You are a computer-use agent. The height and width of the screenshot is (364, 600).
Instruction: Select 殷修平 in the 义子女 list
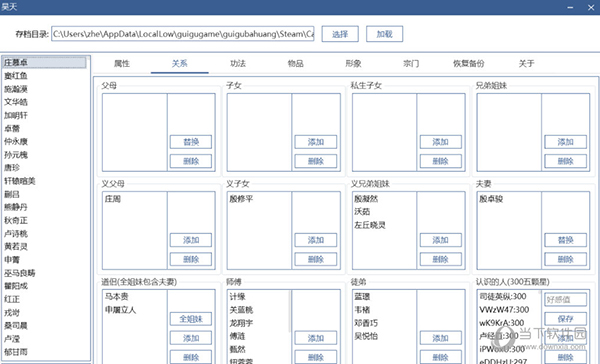(x=241, y=199)
